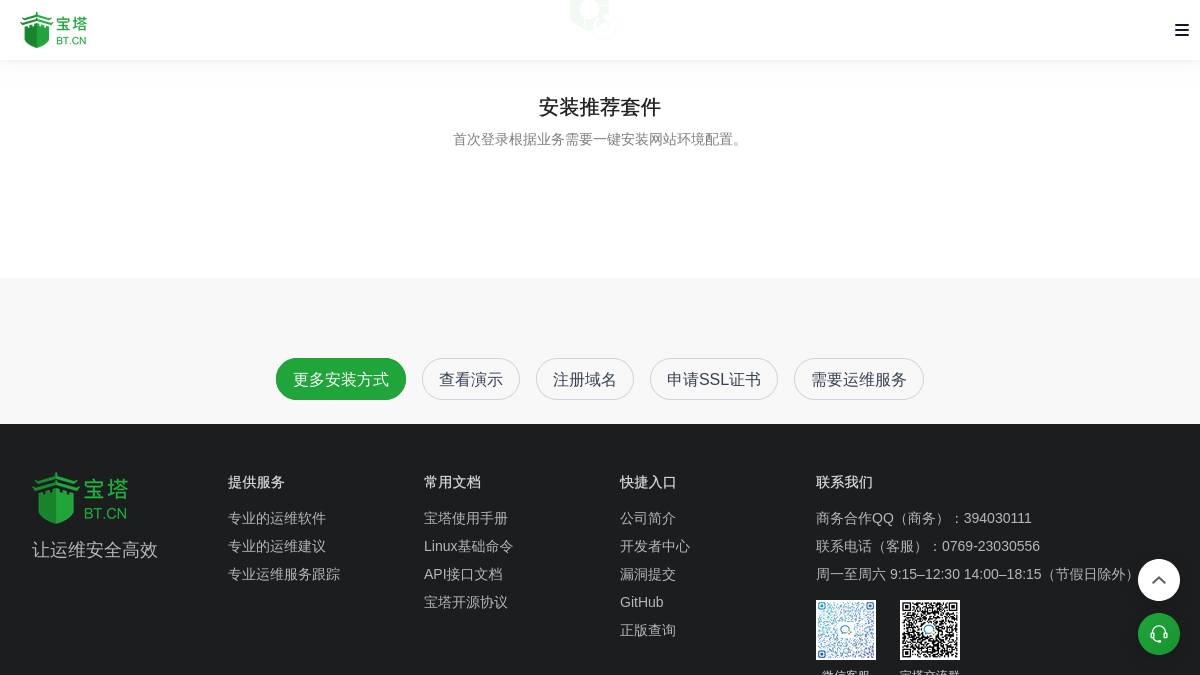Image resolution: width=1200 pixels, height=675 pixels.
Task: Click the 商务合作QQ number text
Action: pyautogui.click(x=924, y=518)
